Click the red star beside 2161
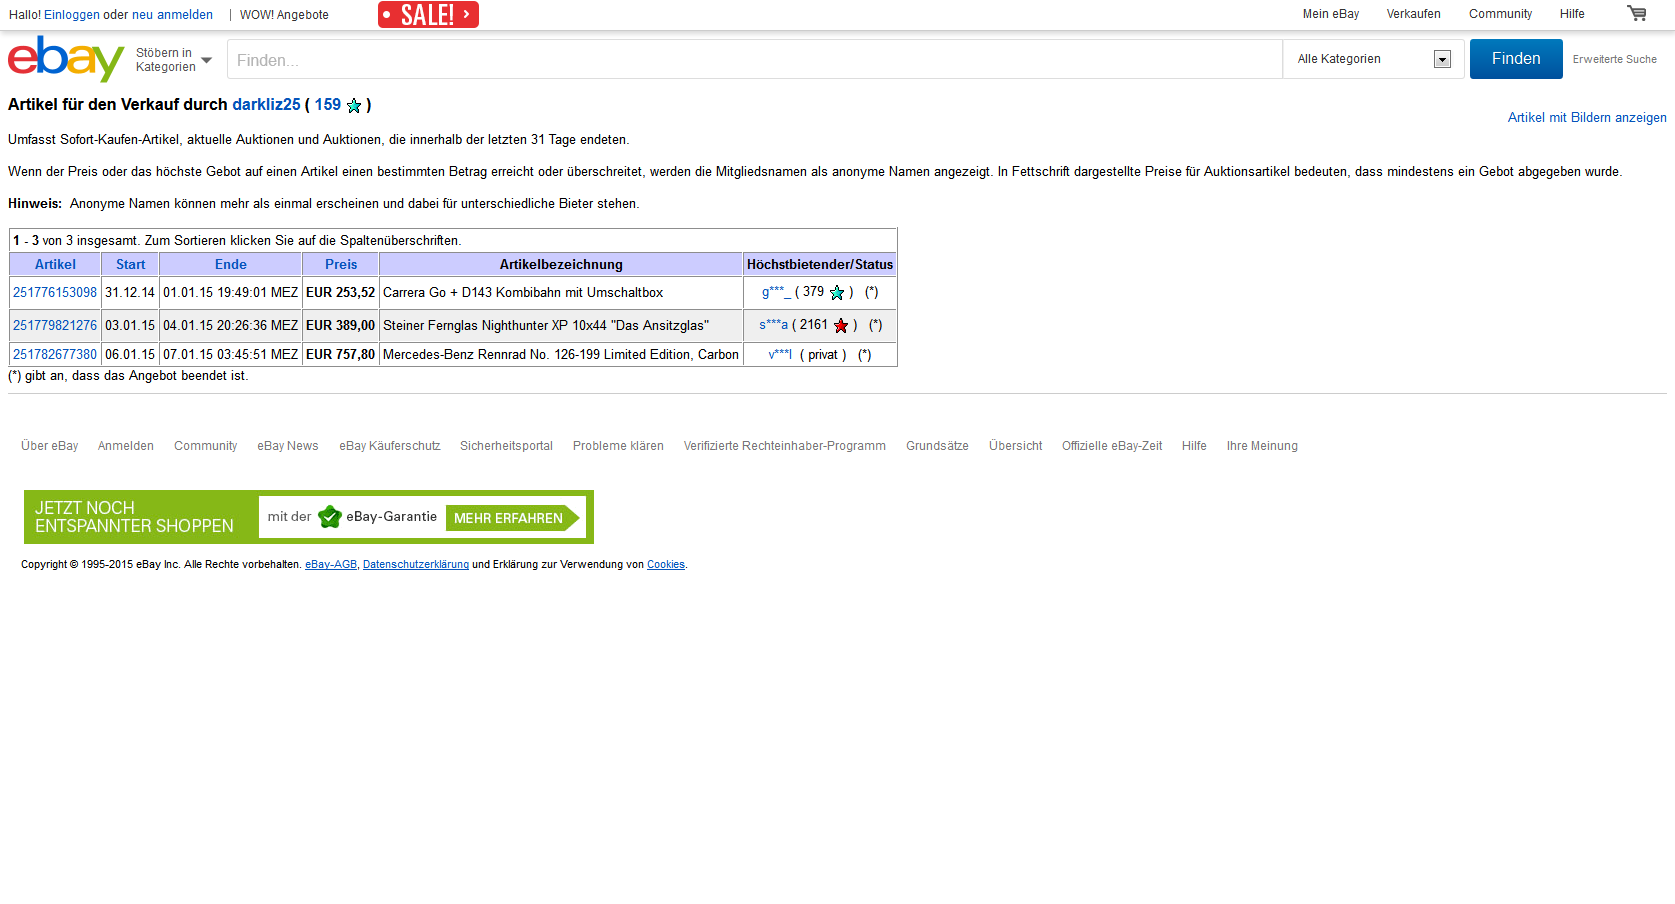 click(x=841, y=326)
